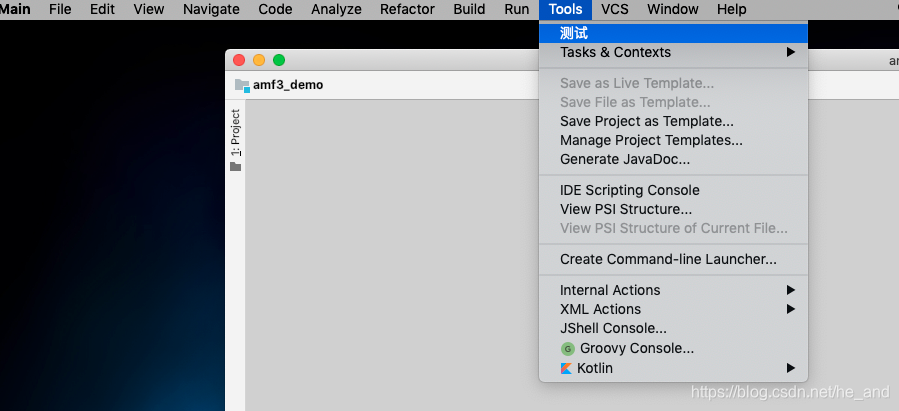Expand the XML Actions submenu arrow
Viewport: 899px width, 411px height.
[791, 309]
